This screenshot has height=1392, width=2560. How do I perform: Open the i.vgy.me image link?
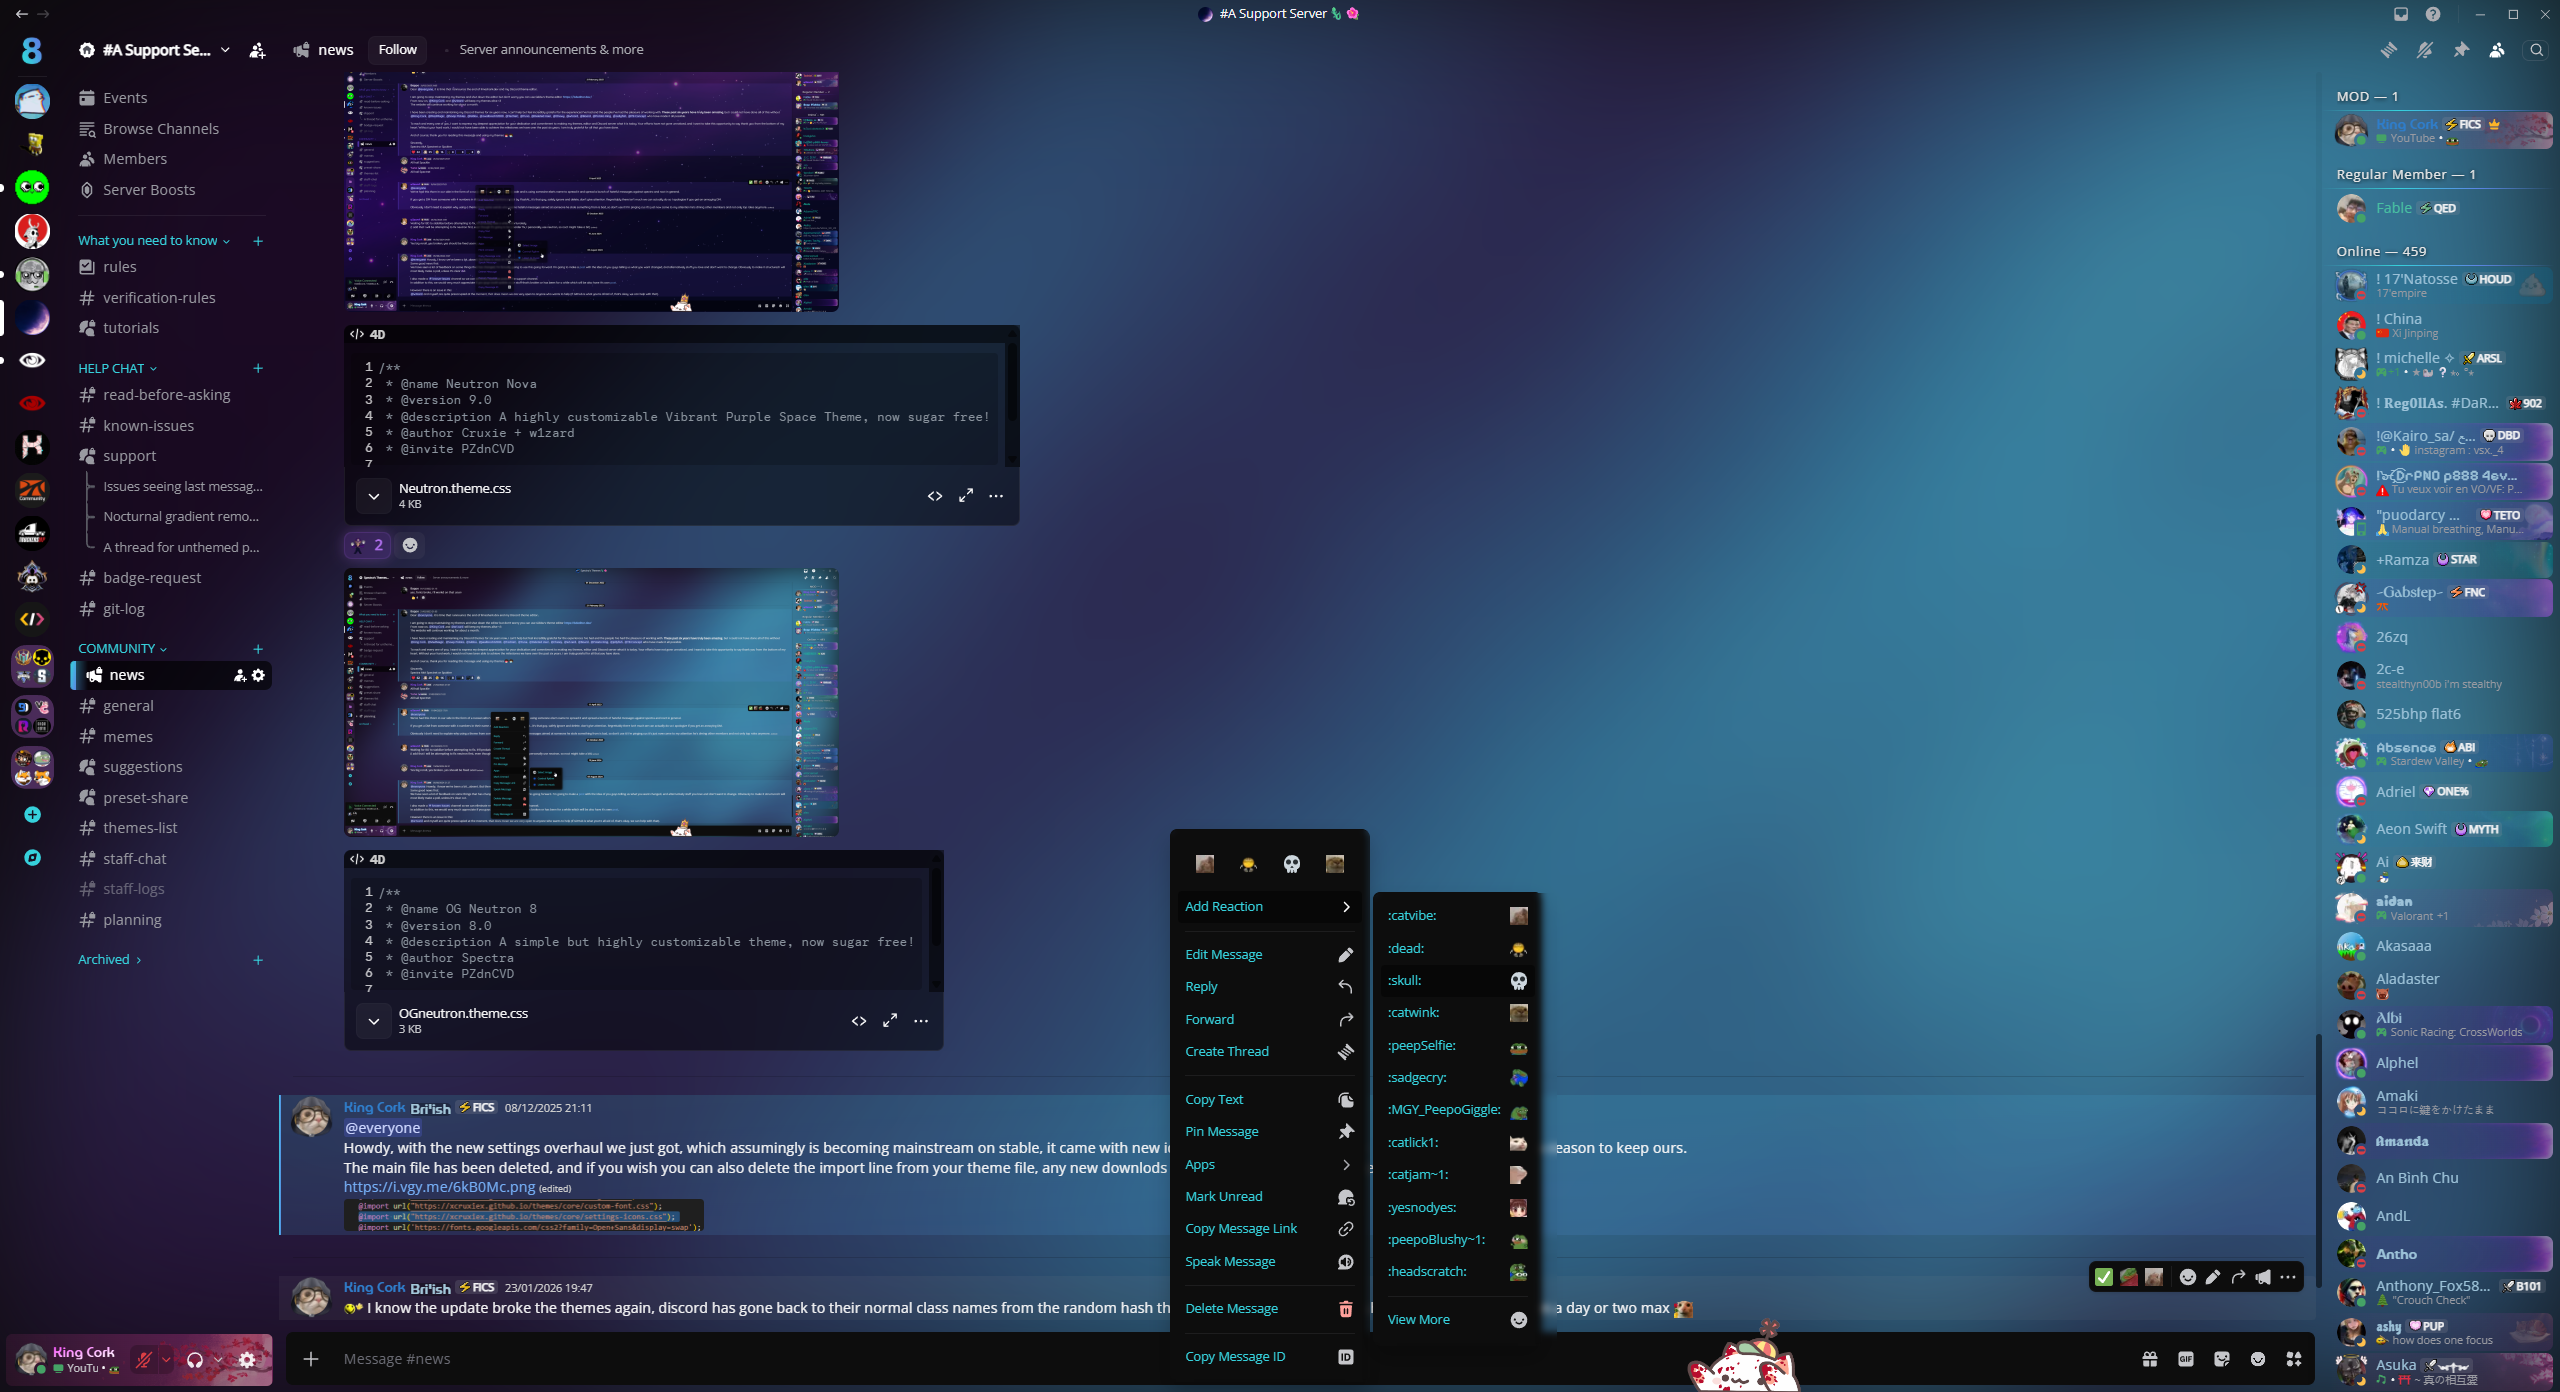(x=439, y=1187)
